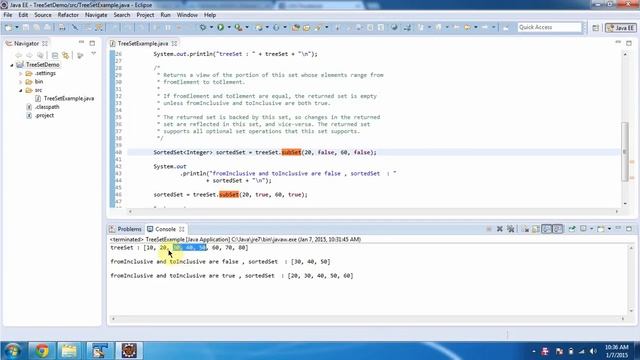Click the New toolbar icon
The width and height of the screenshot is (640, 360).
[x=8, y=27]
